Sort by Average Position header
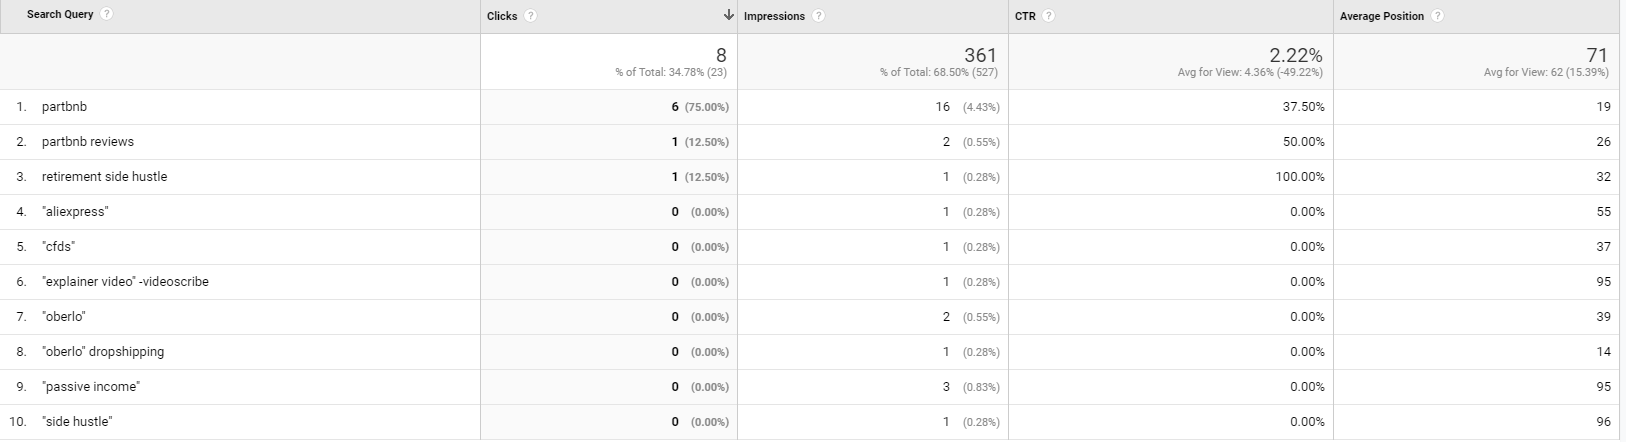The height and width of the screenshot is (442, 1626). [1382, 17]
